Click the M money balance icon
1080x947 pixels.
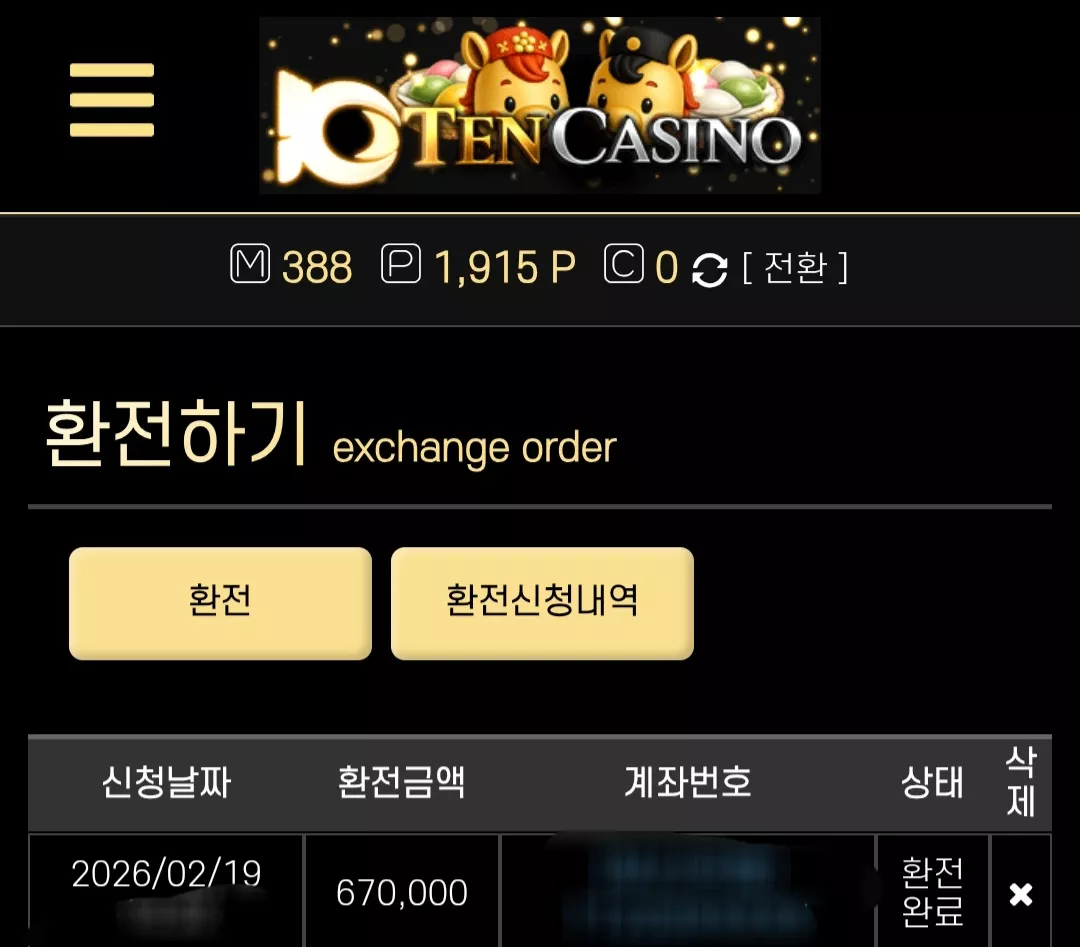[x=249, y=264]
